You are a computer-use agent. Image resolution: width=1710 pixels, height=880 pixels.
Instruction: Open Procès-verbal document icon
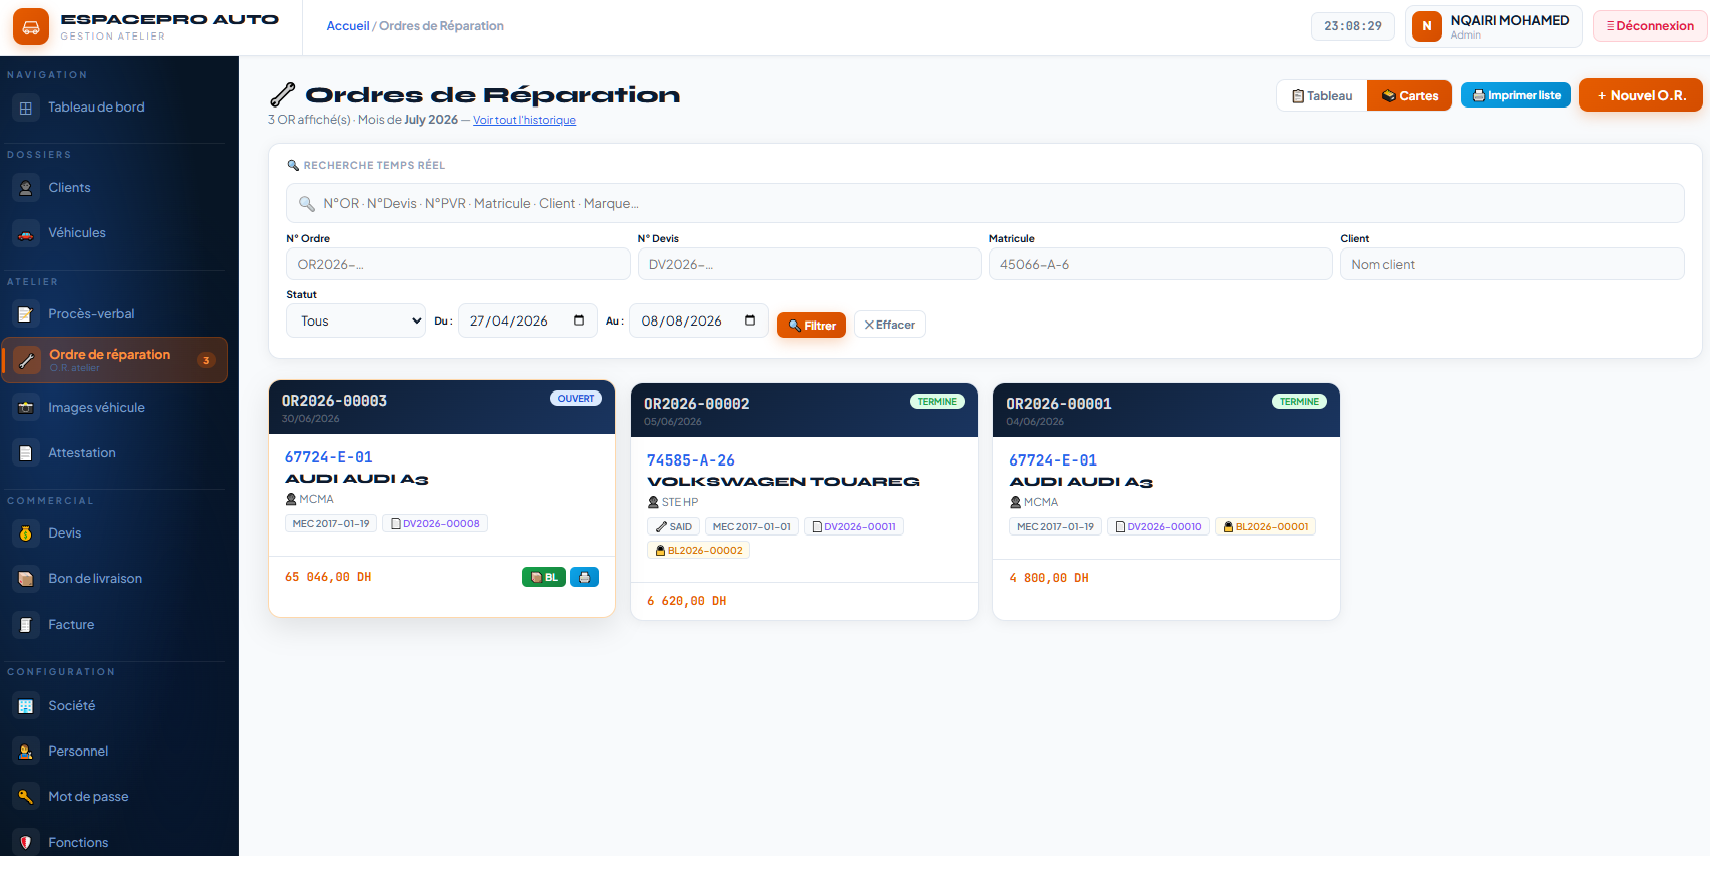tap(26, 314)
